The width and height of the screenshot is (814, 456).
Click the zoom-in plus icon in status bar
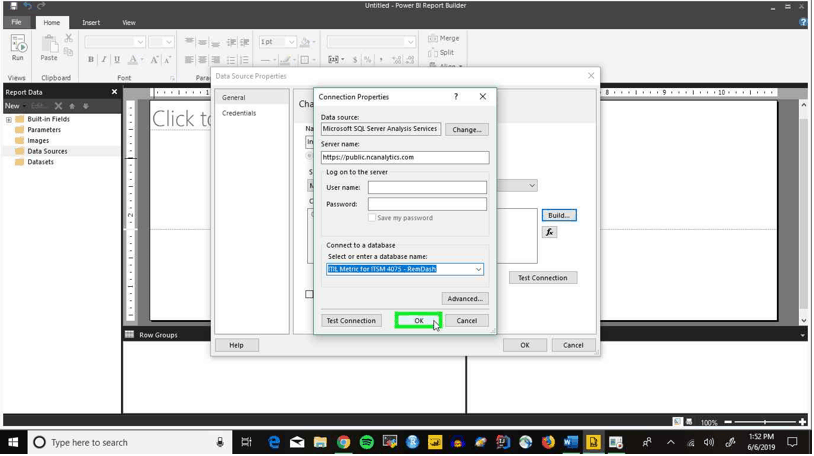point(803,422)
